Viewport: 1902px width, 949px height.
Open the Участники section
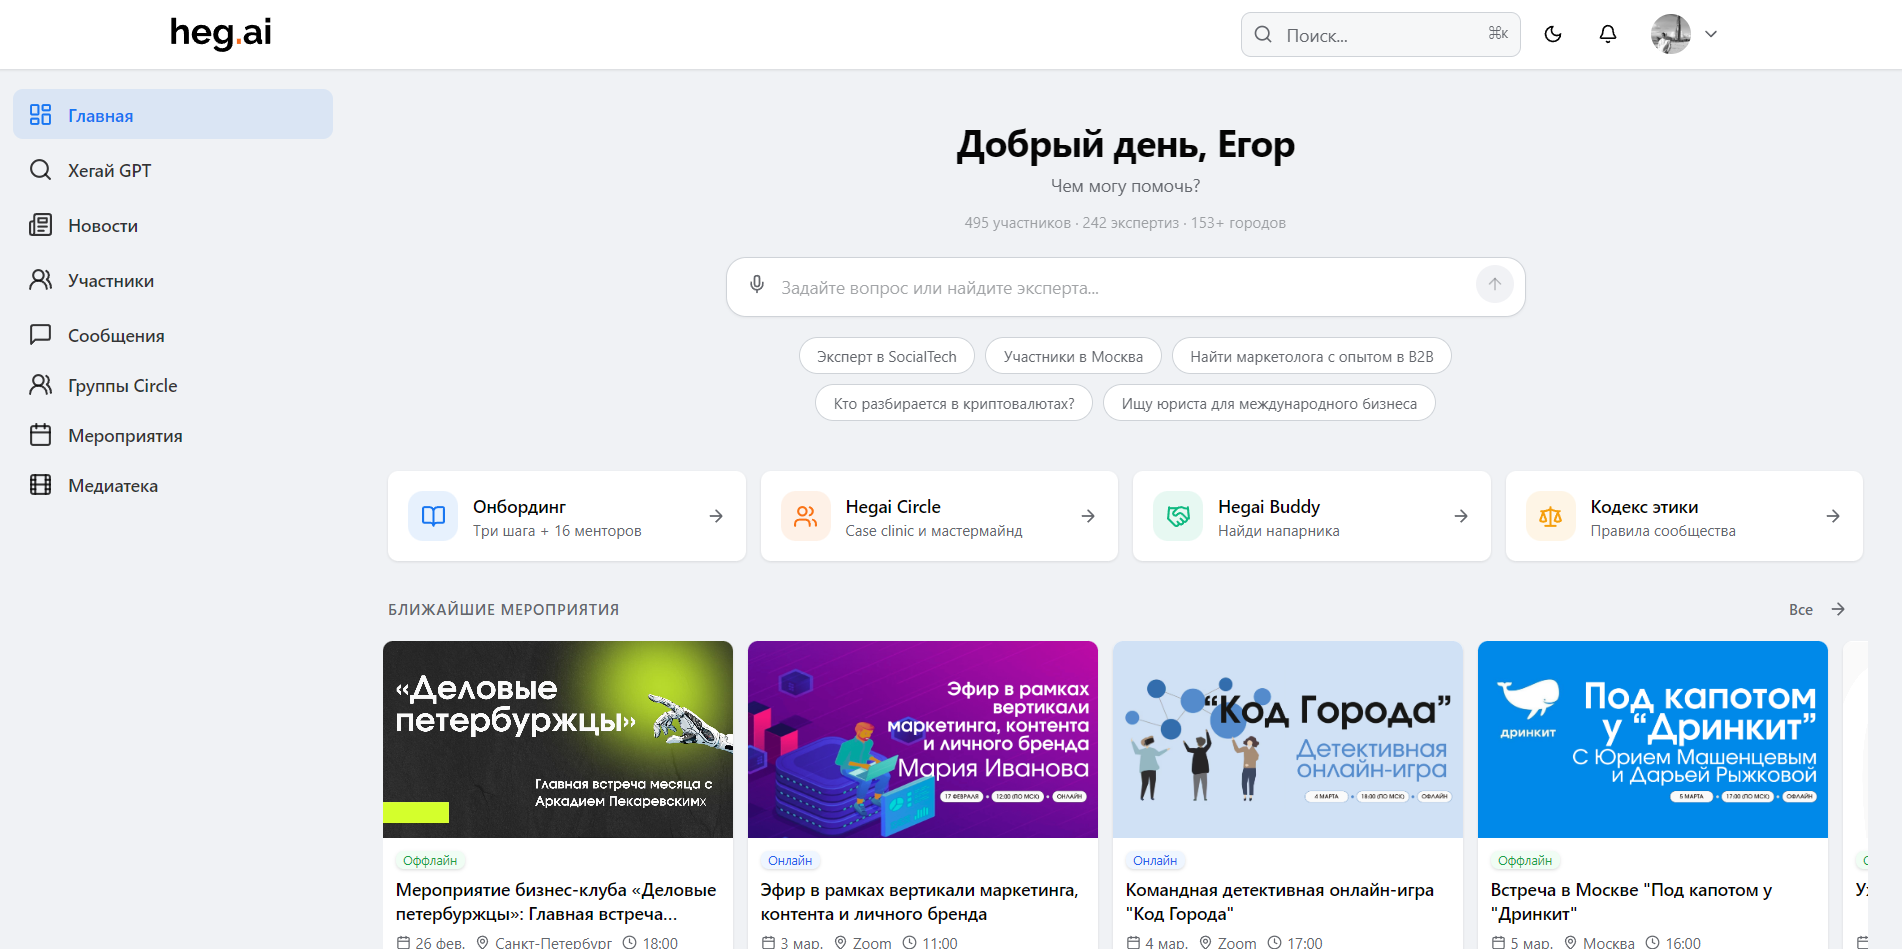click(x=110, y=280)
